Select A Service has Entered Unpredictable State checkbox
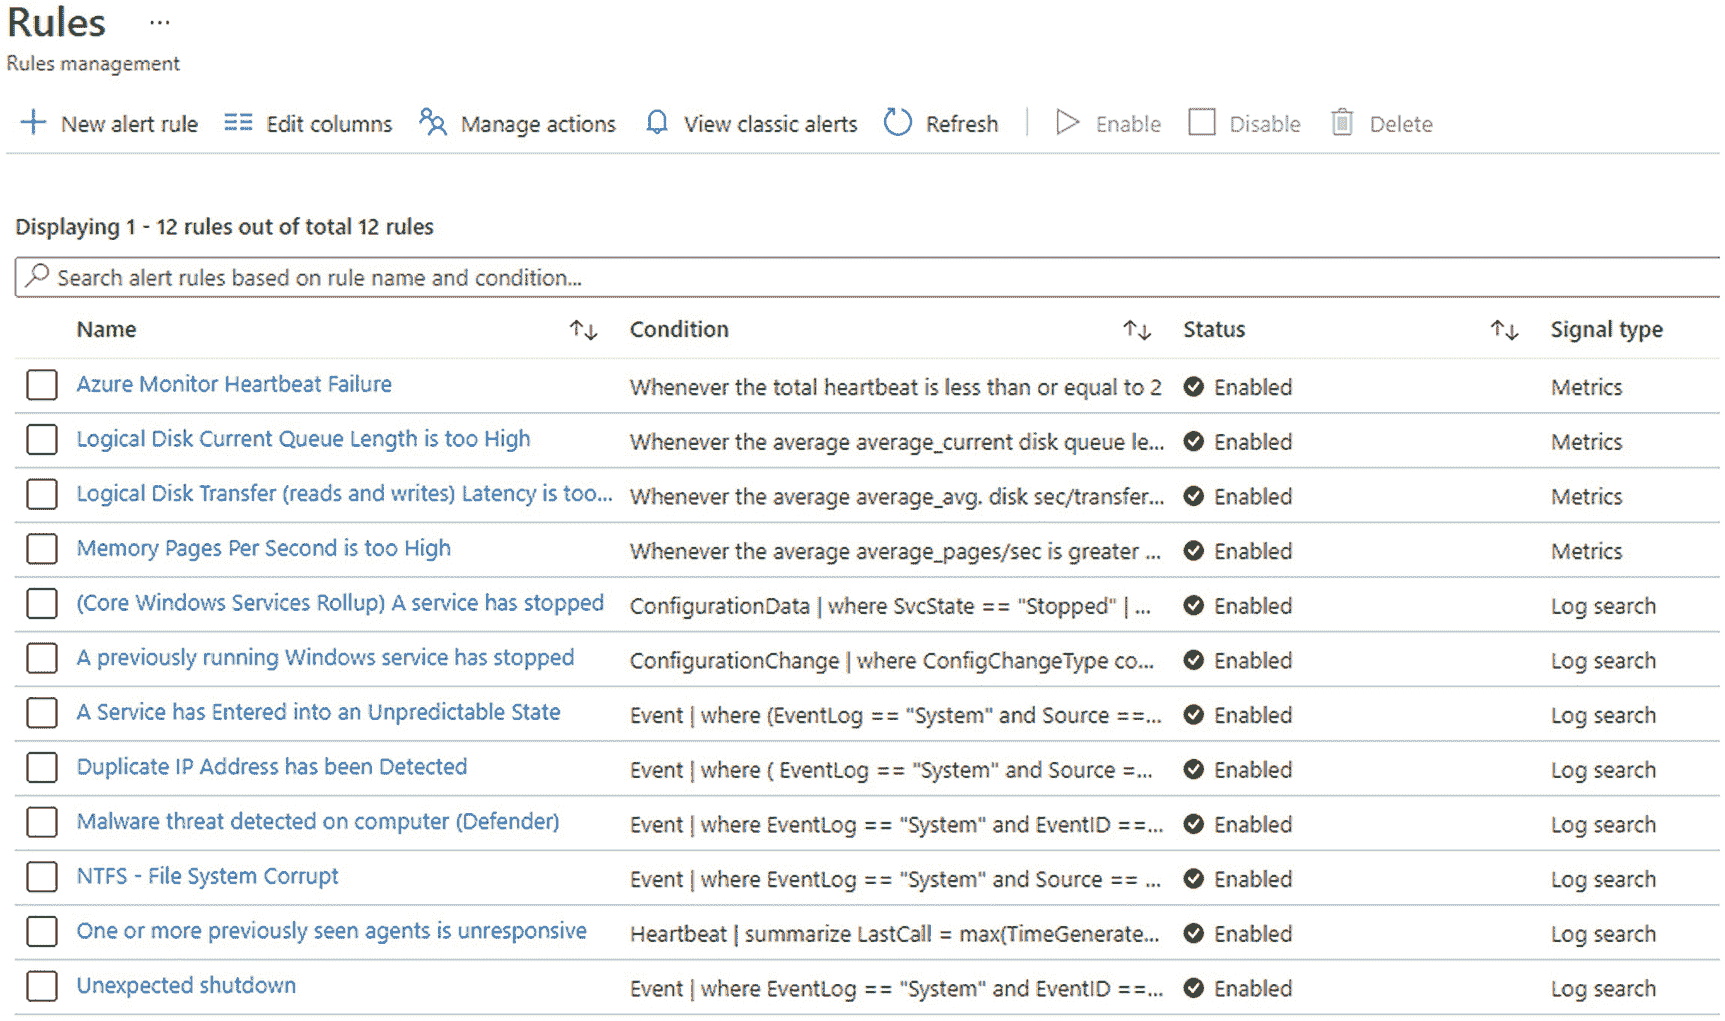Screen dimensions: 1725x1021 42,713
